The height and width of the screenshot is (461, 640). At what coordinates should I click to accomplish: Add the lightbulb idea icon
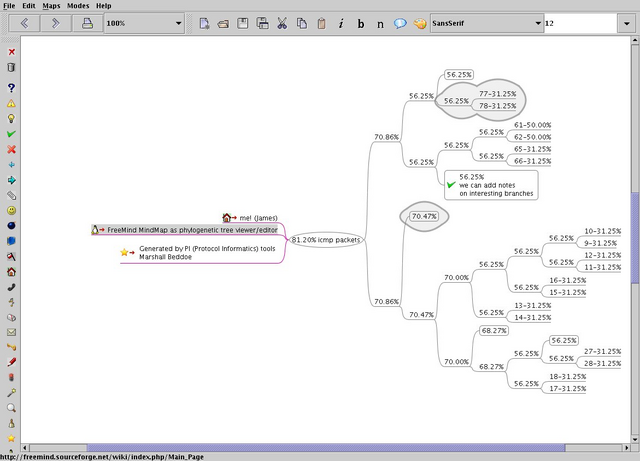tap(11, 118)
